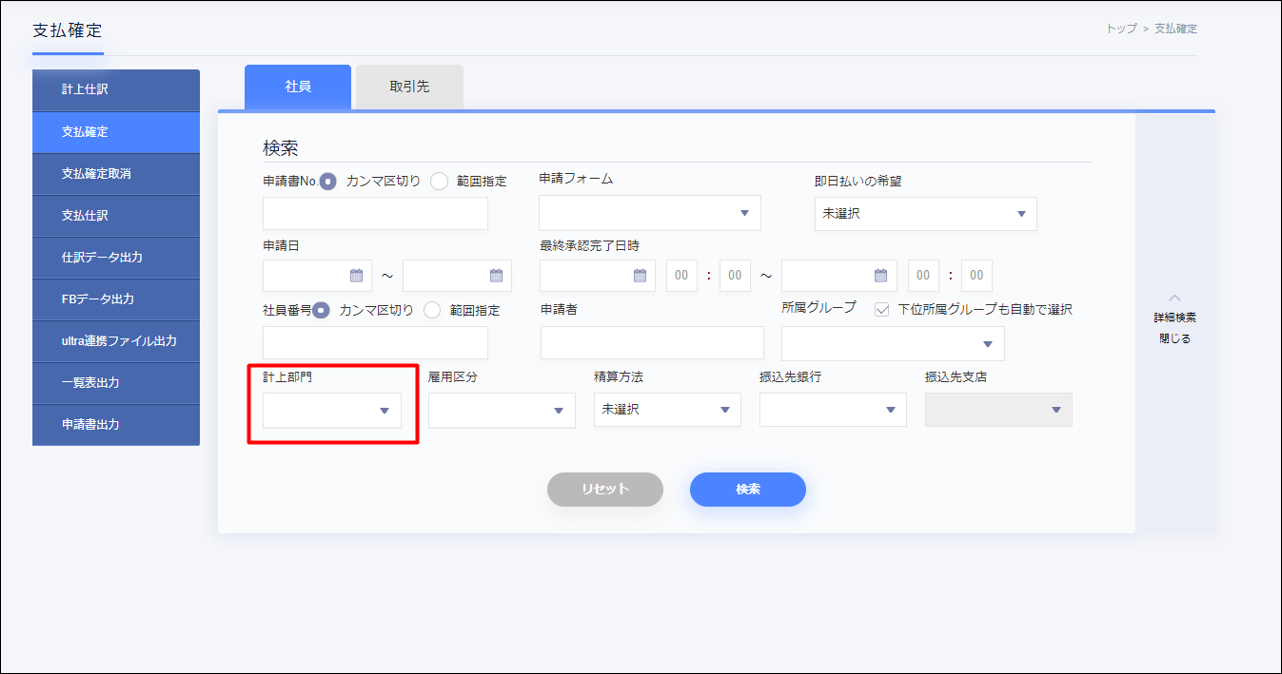This screenshot has height=674, width=1282.
Task: Click the 検索 button
Action: click(x=747, y=489)
